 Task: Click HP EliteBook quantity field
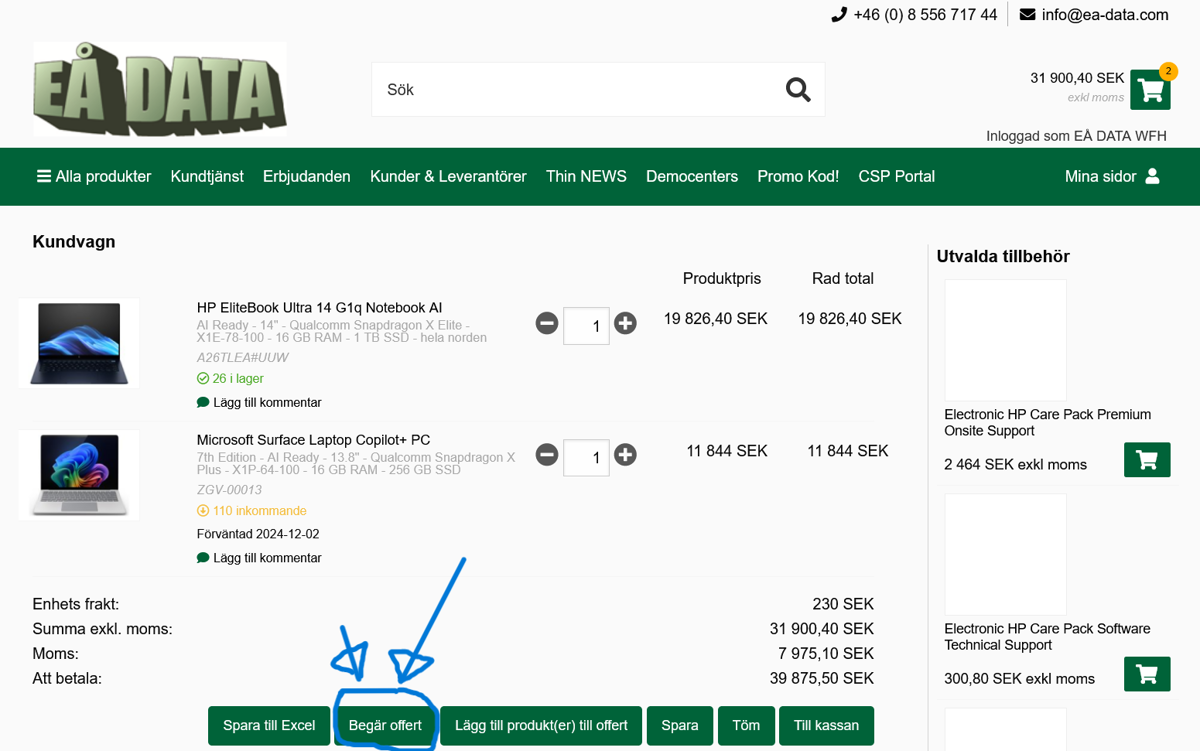586,326
